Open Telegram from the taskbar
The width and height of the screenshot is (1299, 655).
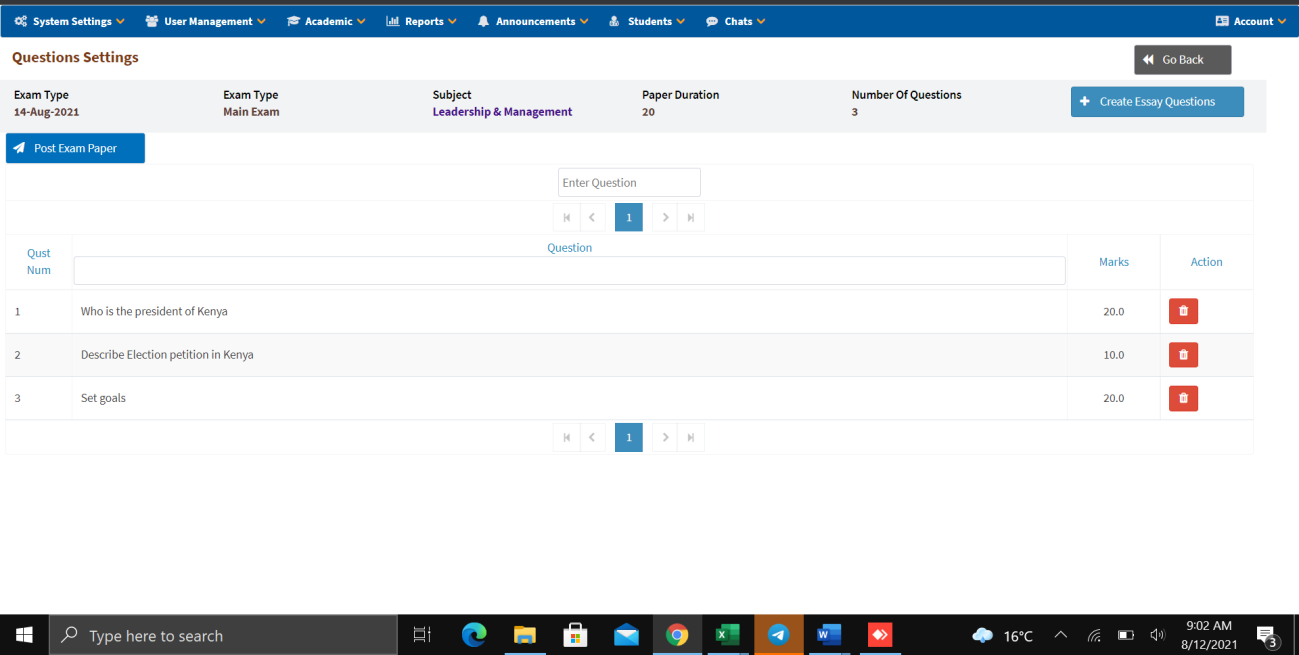tap(778, 635)
